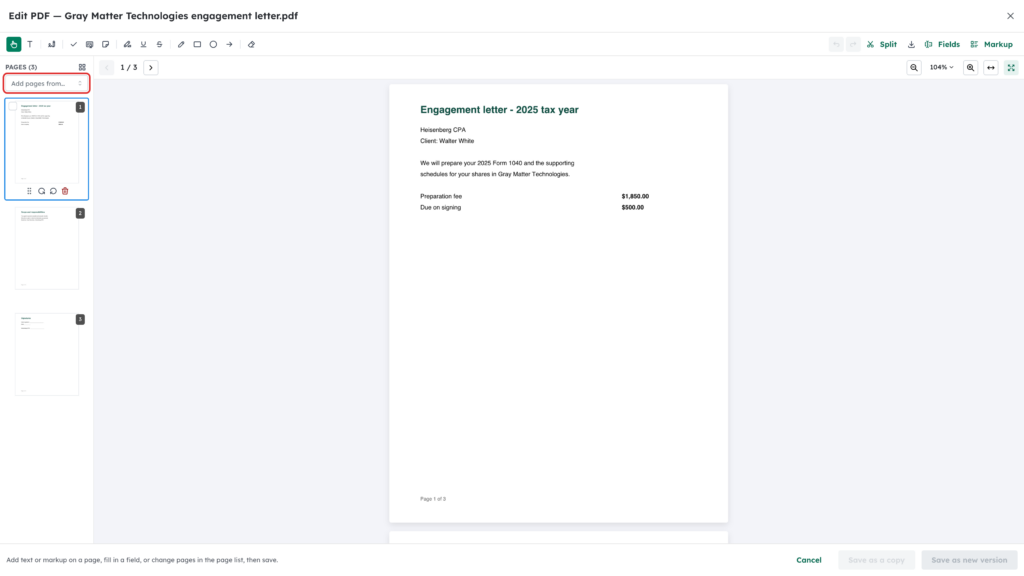Click the Due on signing label
1024x576 pixels.
pyautogui.click(x=440, y=208)
